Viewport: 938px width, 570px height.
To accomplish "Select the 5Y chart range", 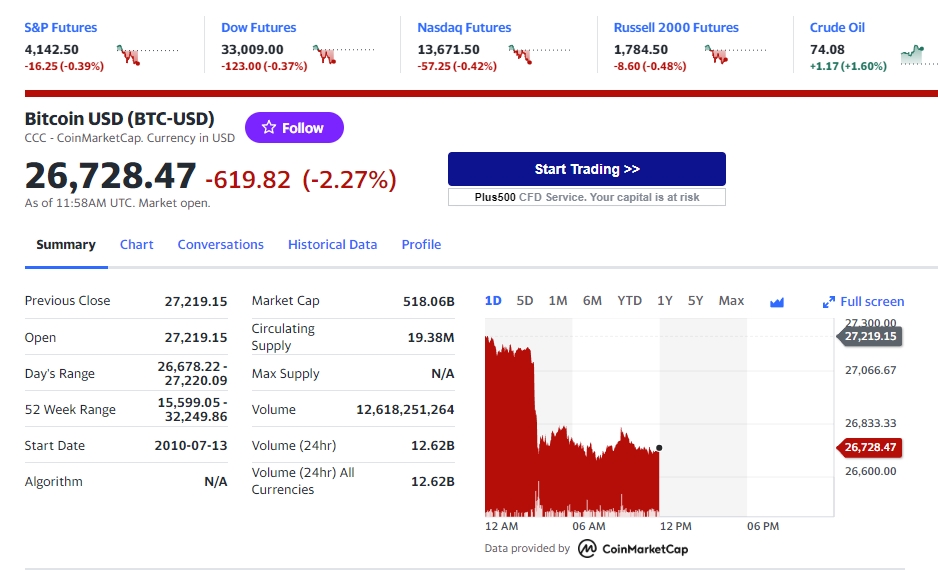I will [695, 301].
